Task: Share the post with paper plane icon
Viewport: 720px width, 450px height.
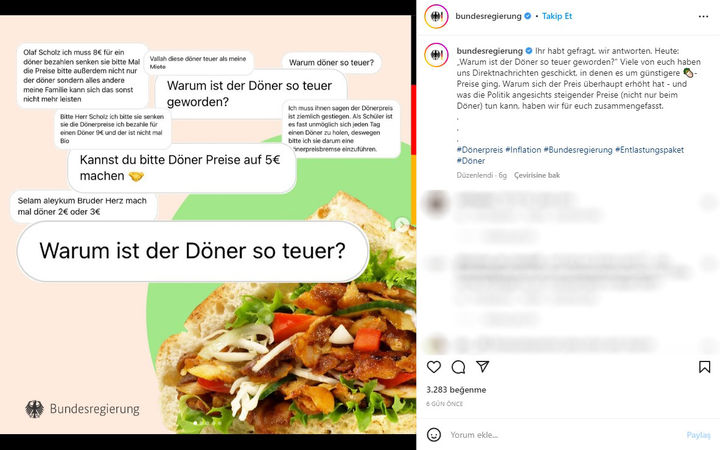Action: click(482, 366)
